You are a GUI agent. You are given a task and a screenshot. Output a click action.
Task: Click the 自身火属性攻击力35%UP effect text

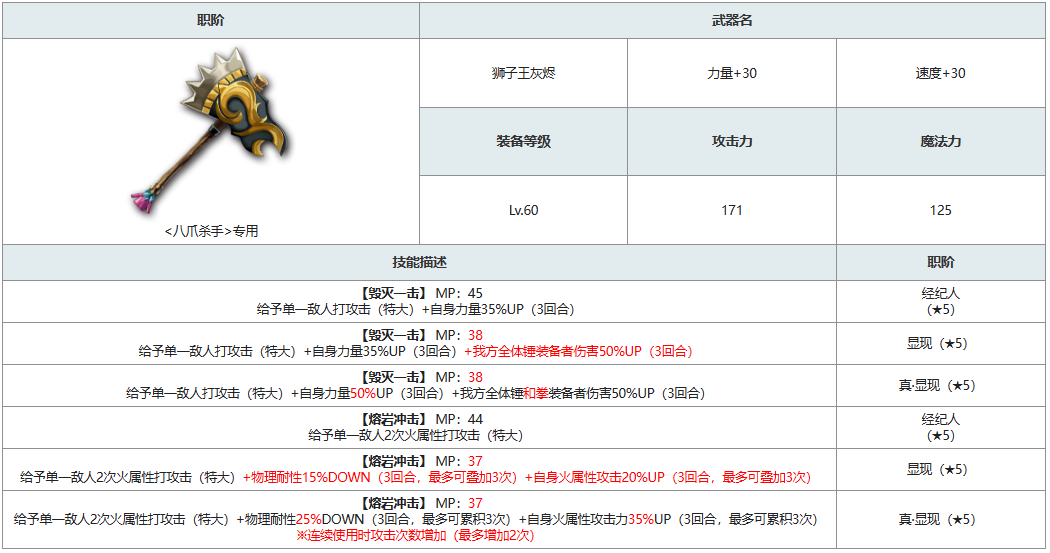[x=596, y=519]
